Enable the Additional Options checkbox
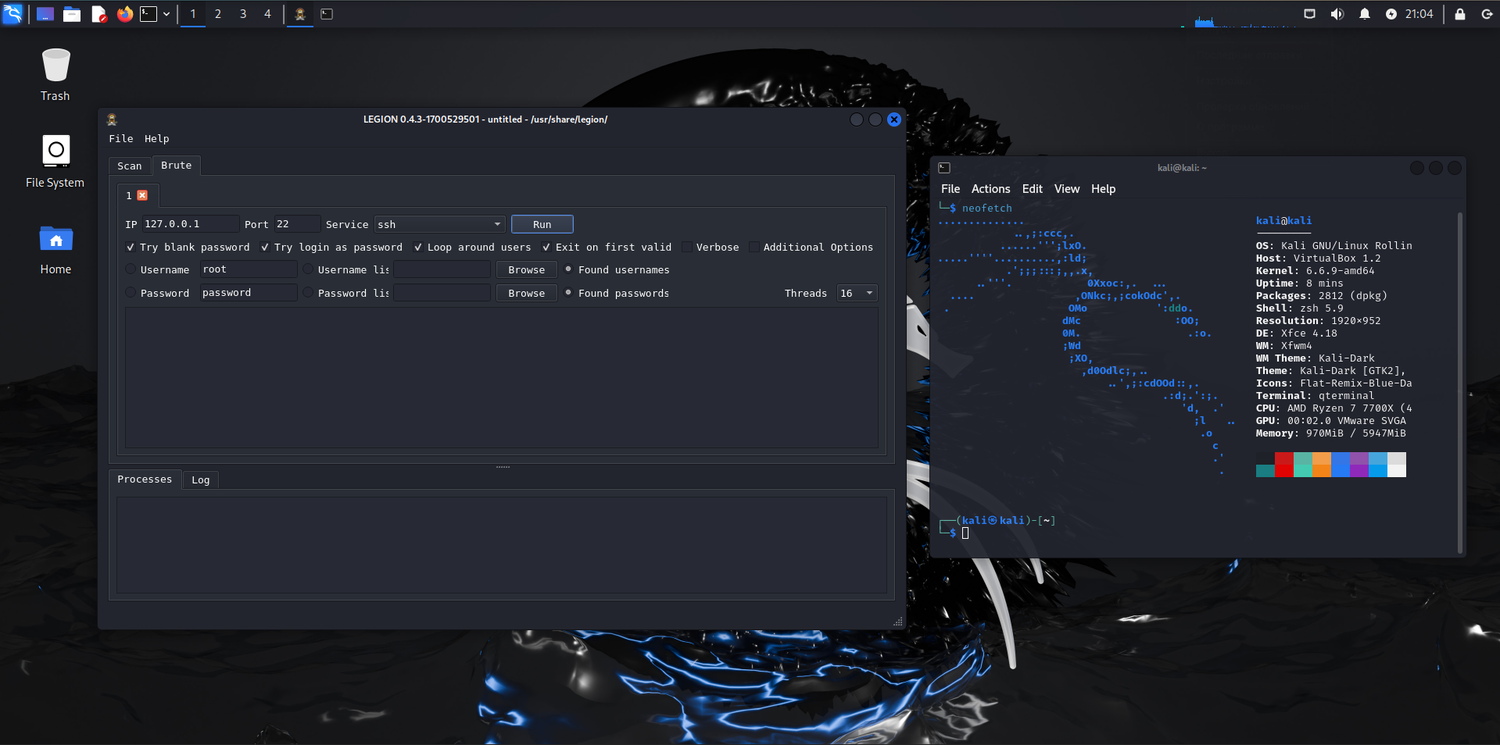Image resolution: width=1500 pixels, height=745 pixels. point(754,247)
